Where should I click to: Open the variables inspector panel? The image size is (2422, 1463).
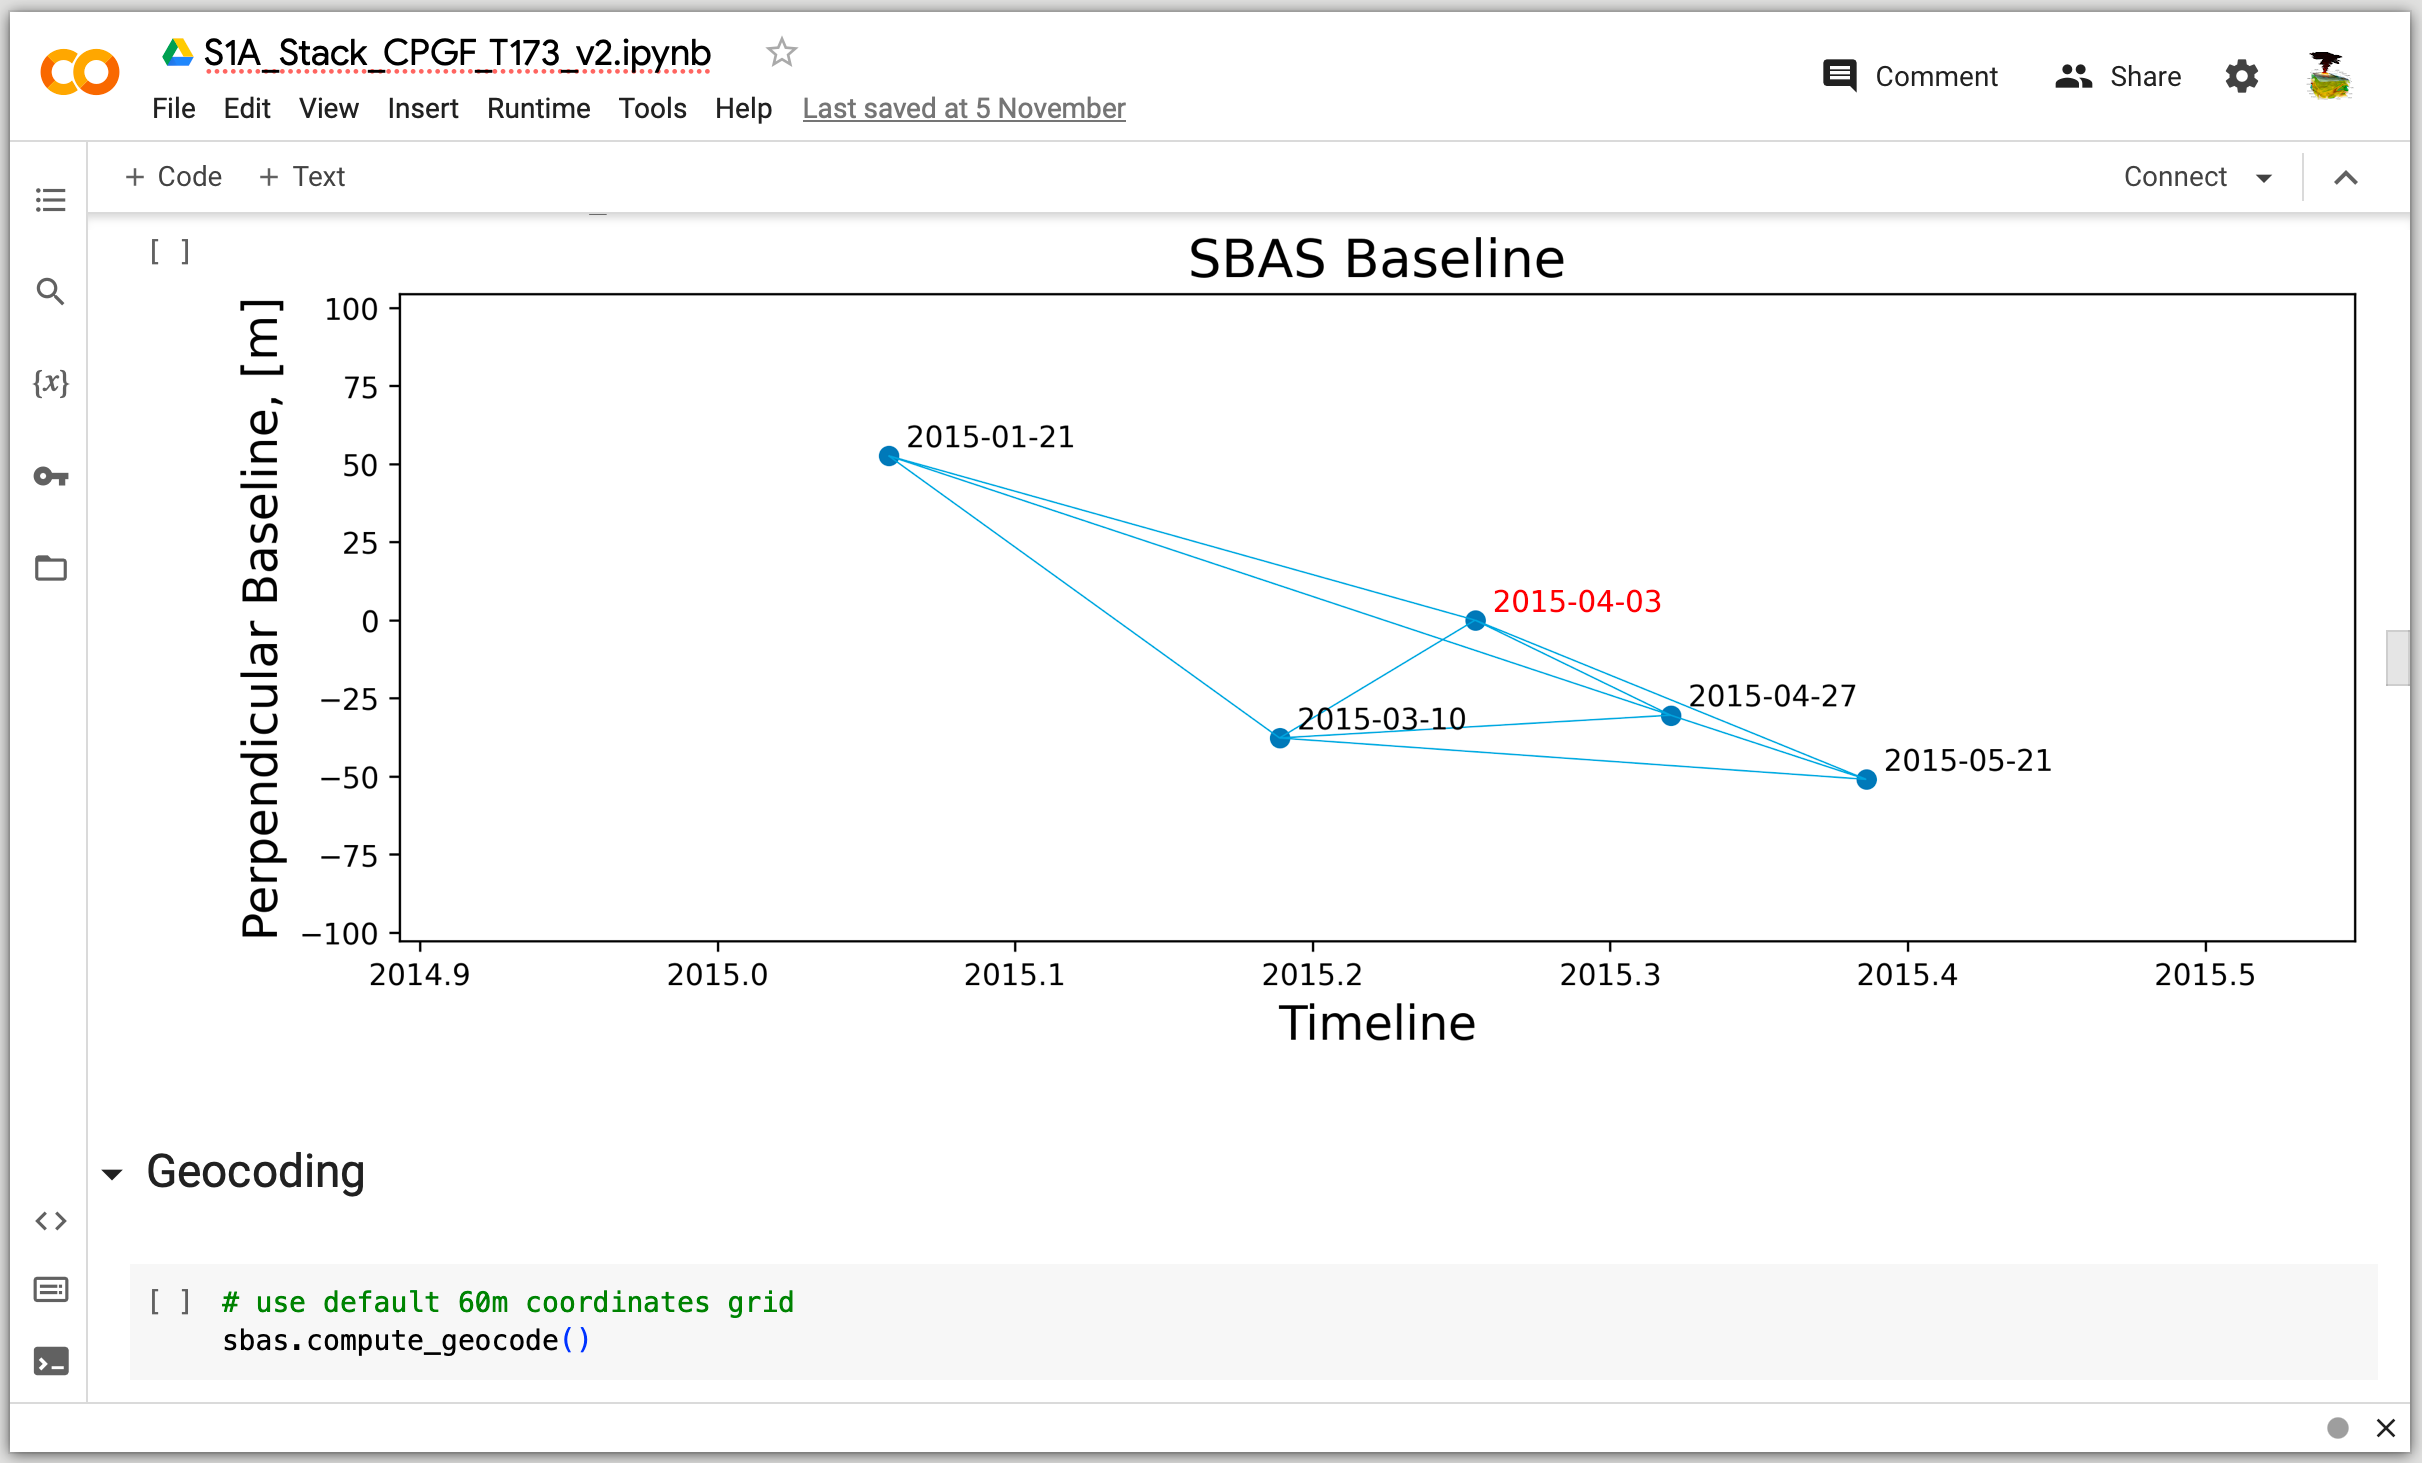click(x=50, y=383)
